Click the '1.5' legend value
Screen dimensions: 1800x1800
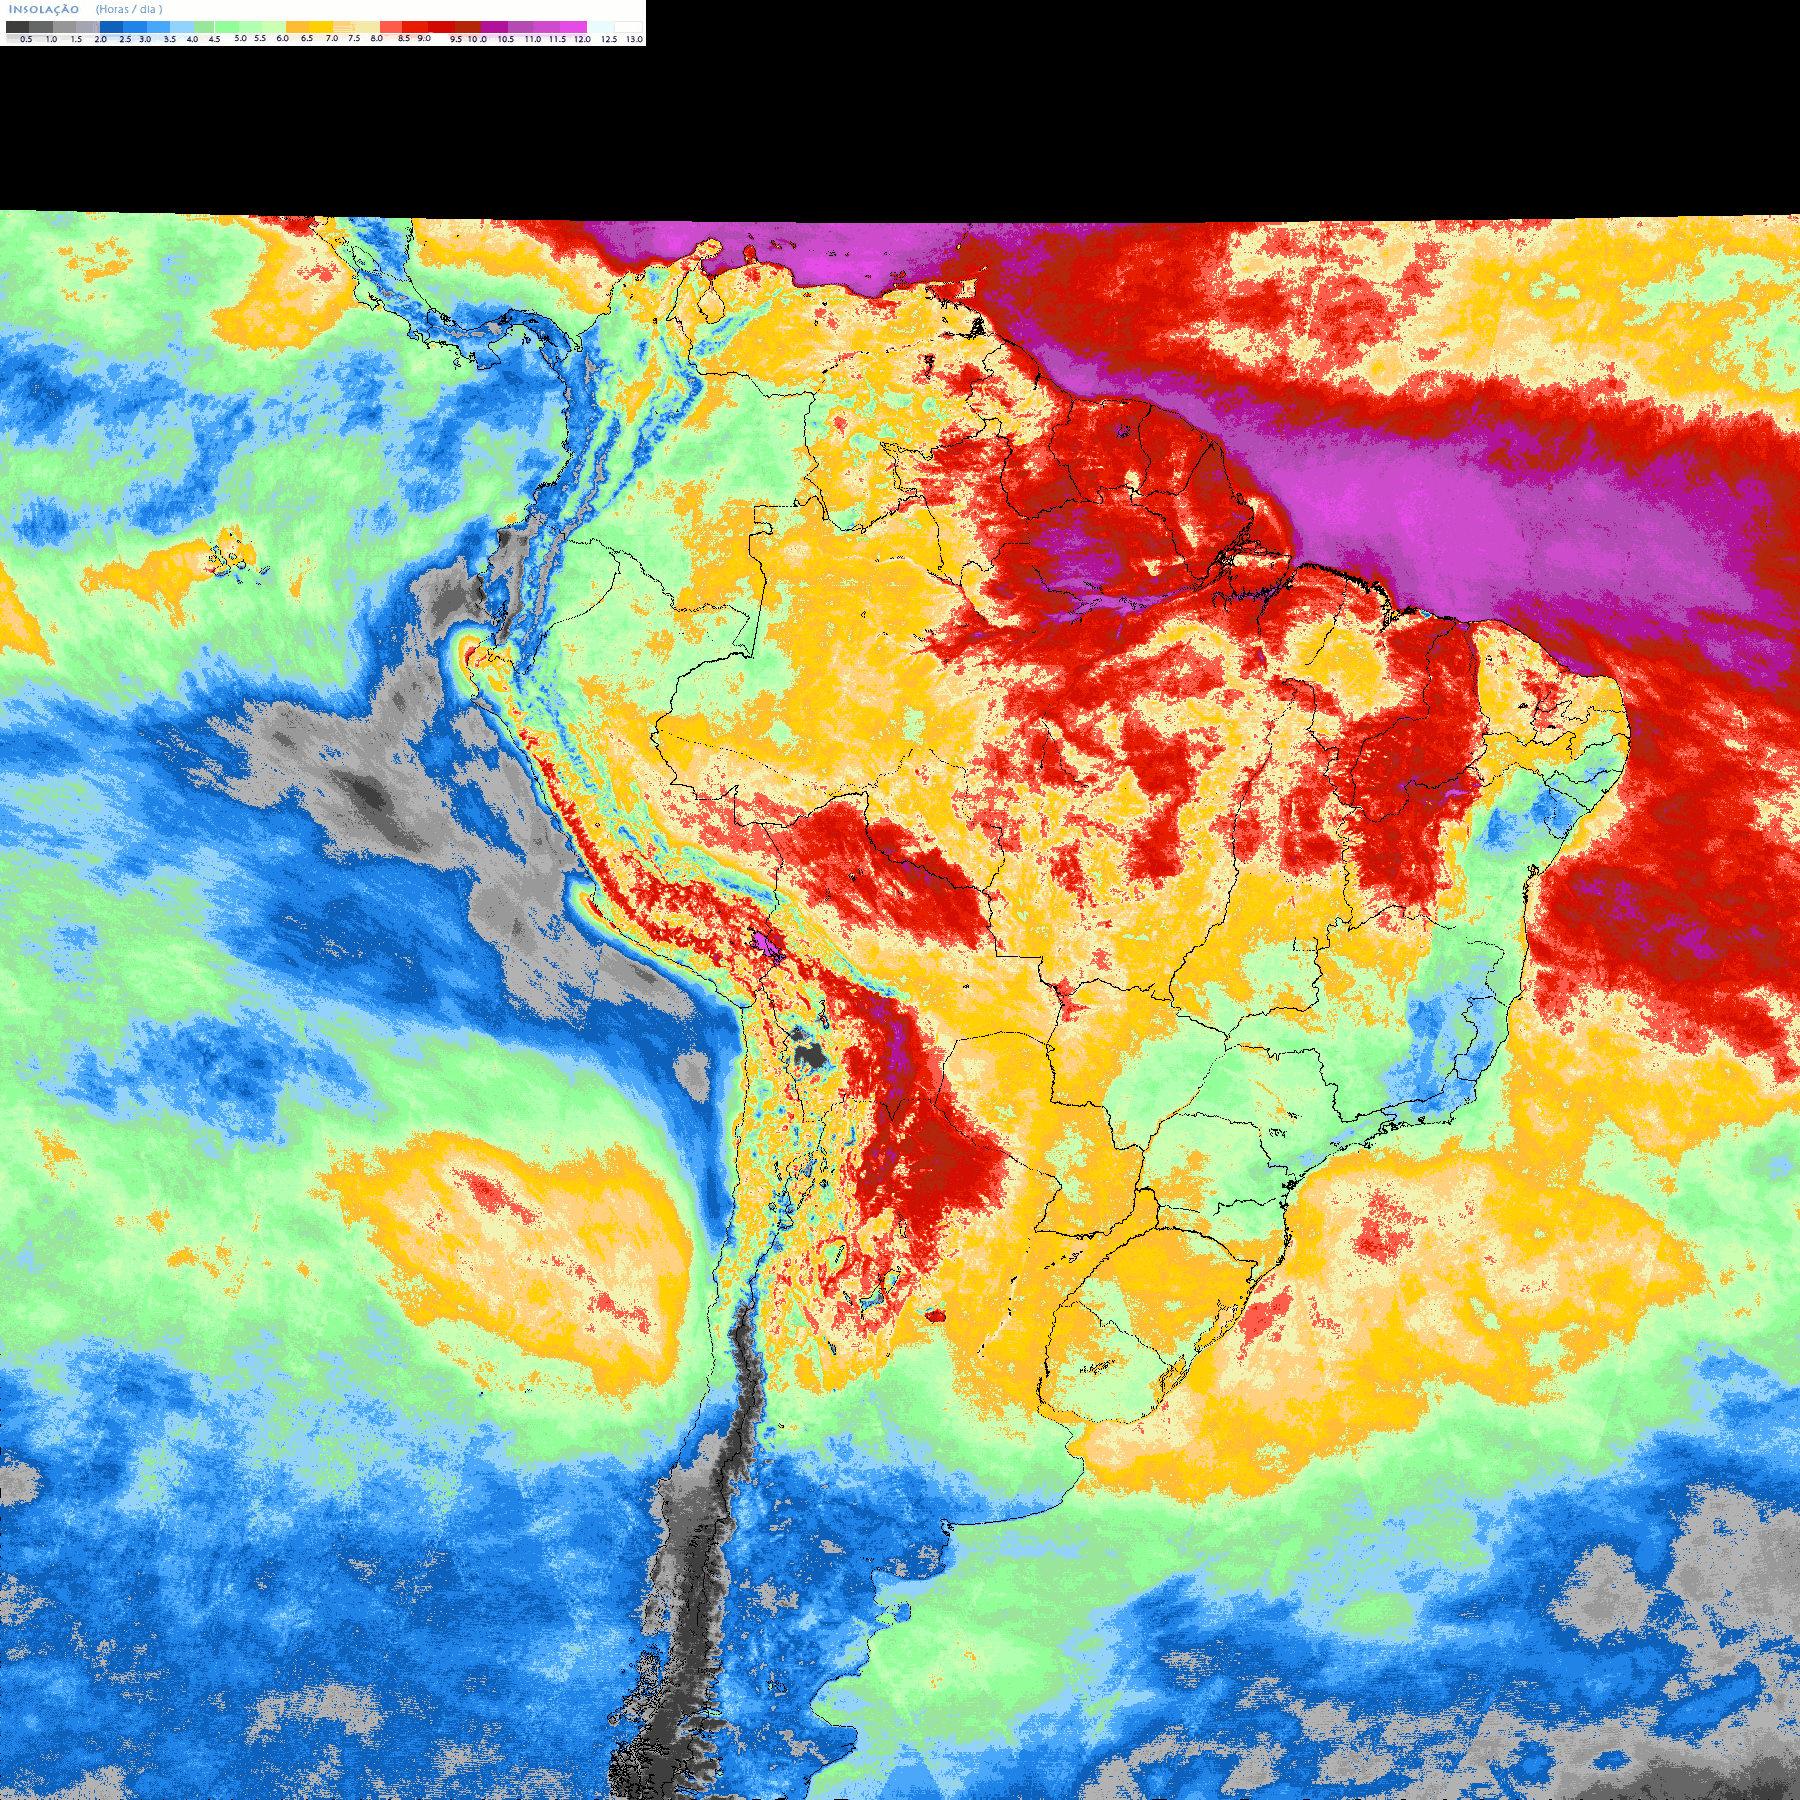77,39
